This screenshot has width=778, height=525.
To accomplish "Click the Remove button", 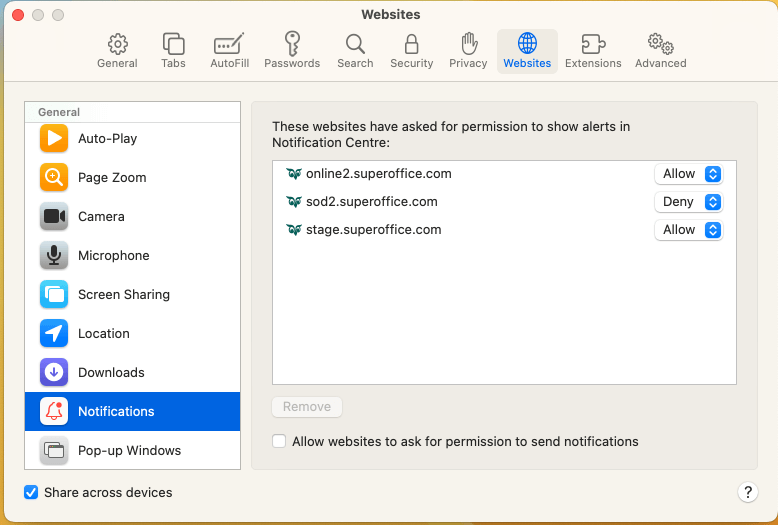I will [307, 407].
